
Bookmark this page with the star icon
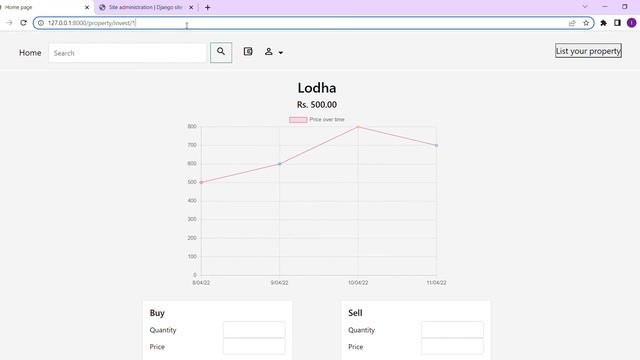pos(586,23)
